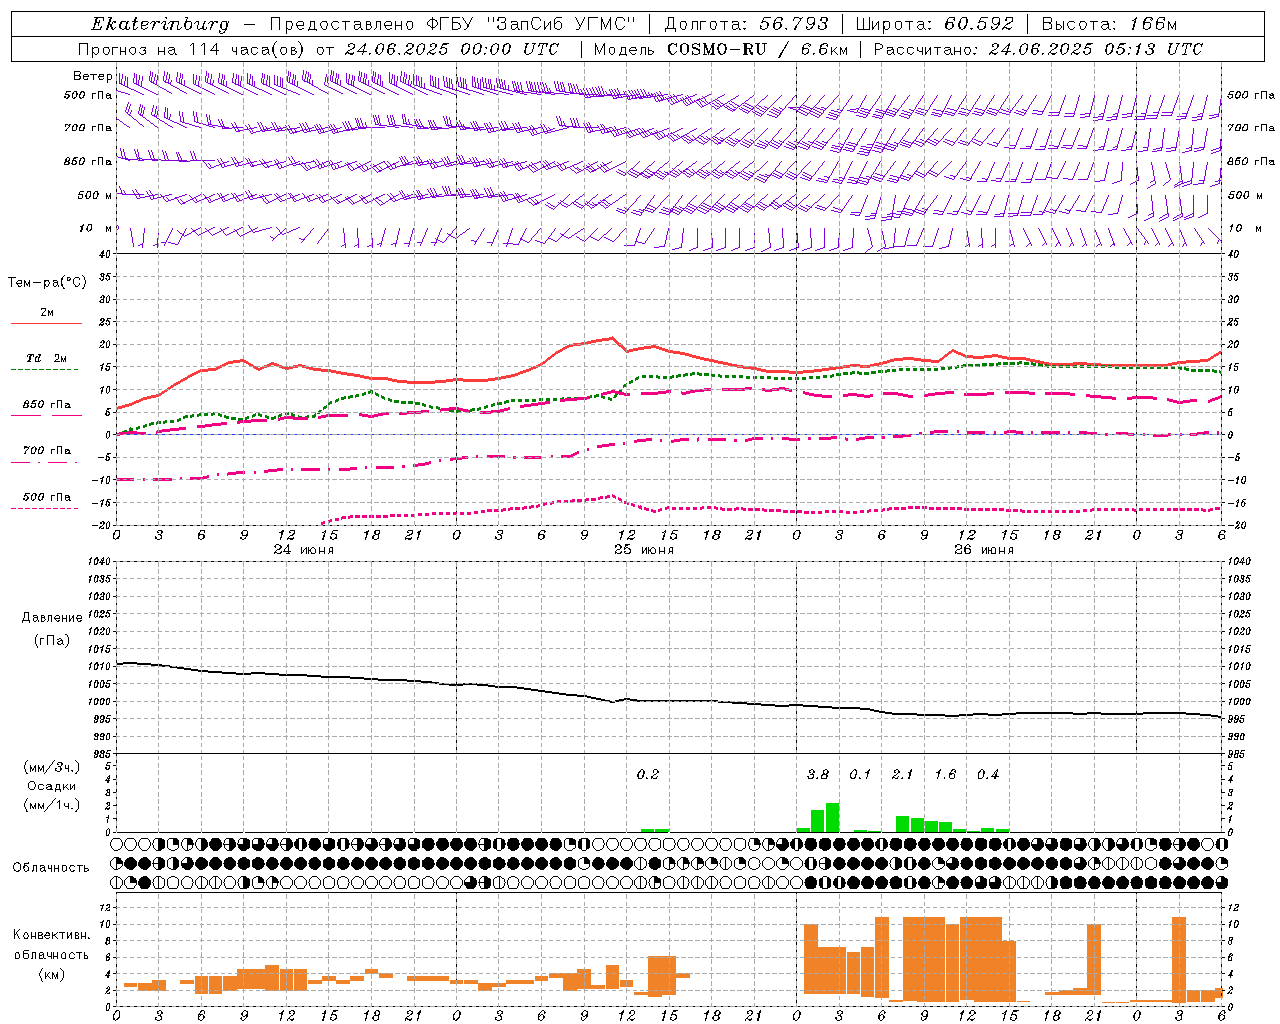Click the Ветер label of the wind panel

tap(92, 76)
